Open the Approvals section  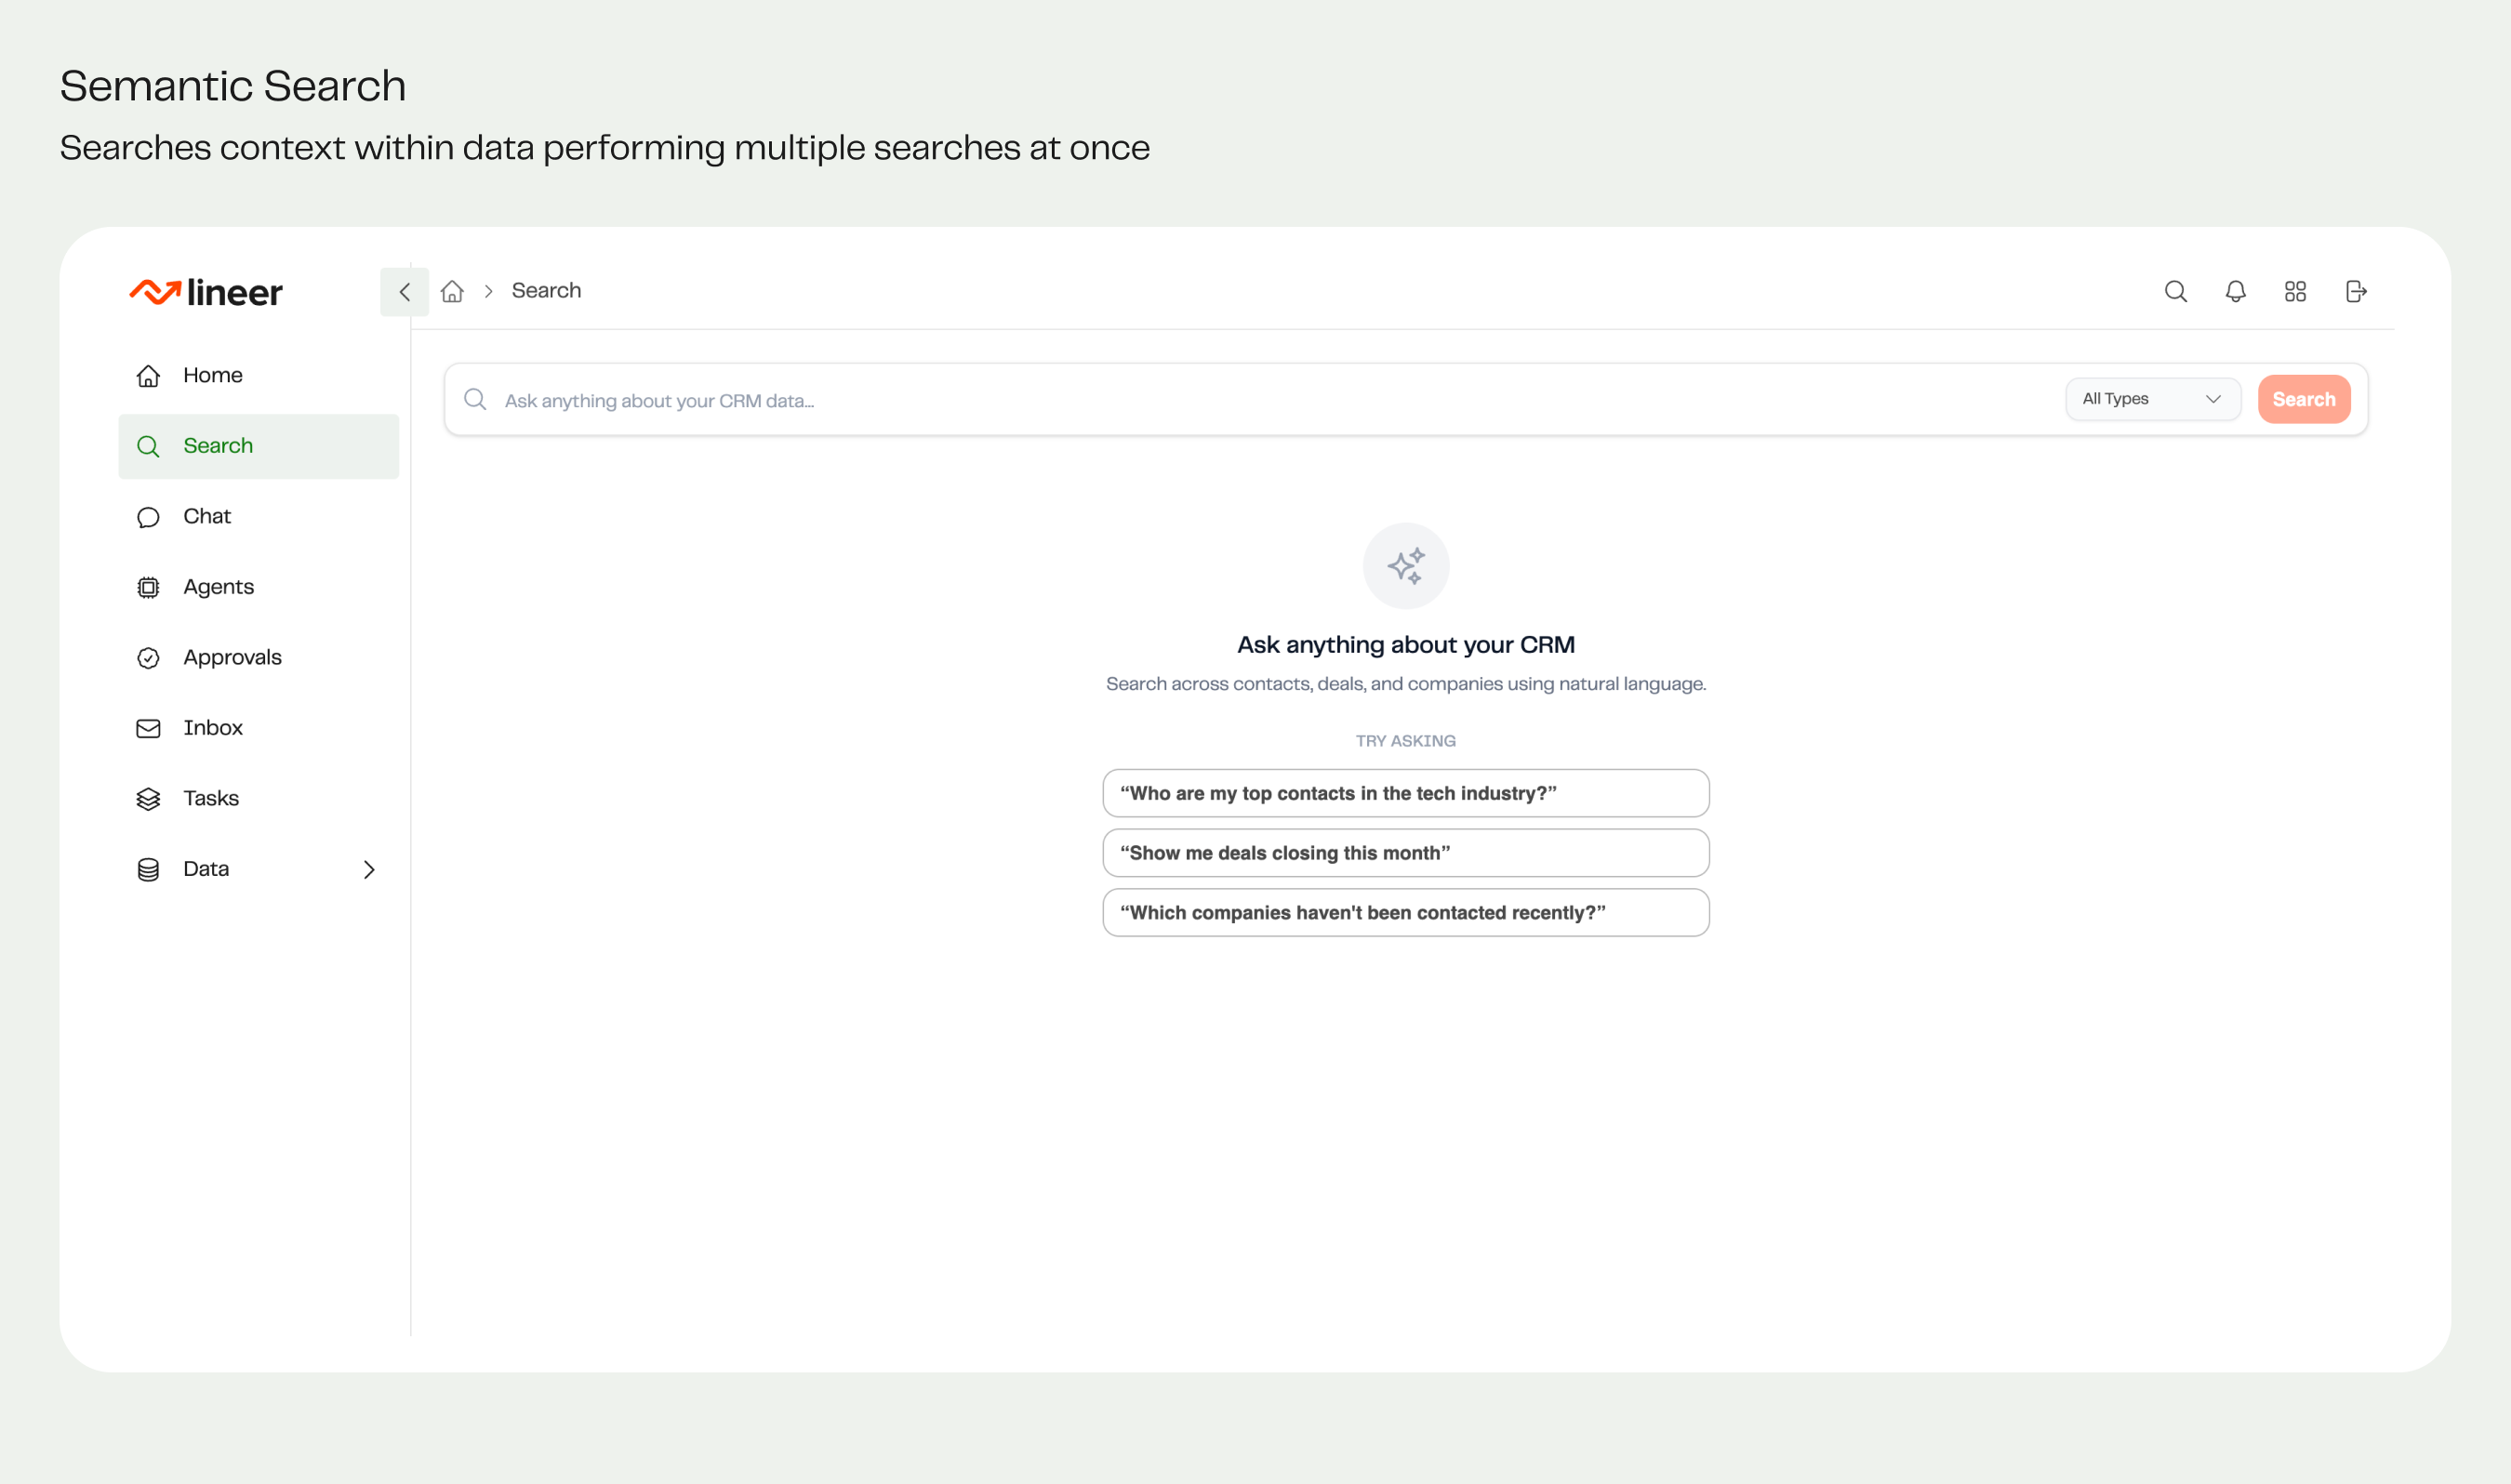tap(232, 657)
